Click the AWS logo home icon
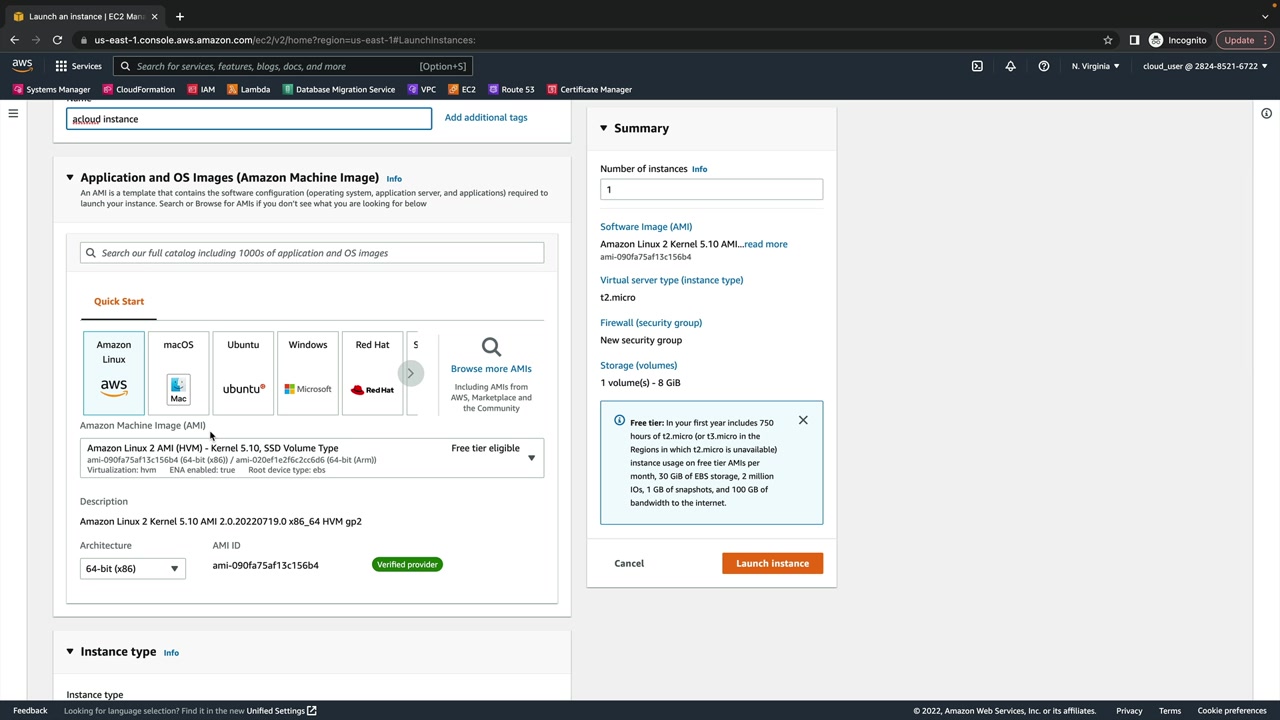The height and width of the screenshot is (720, 1280). (22, 66)
